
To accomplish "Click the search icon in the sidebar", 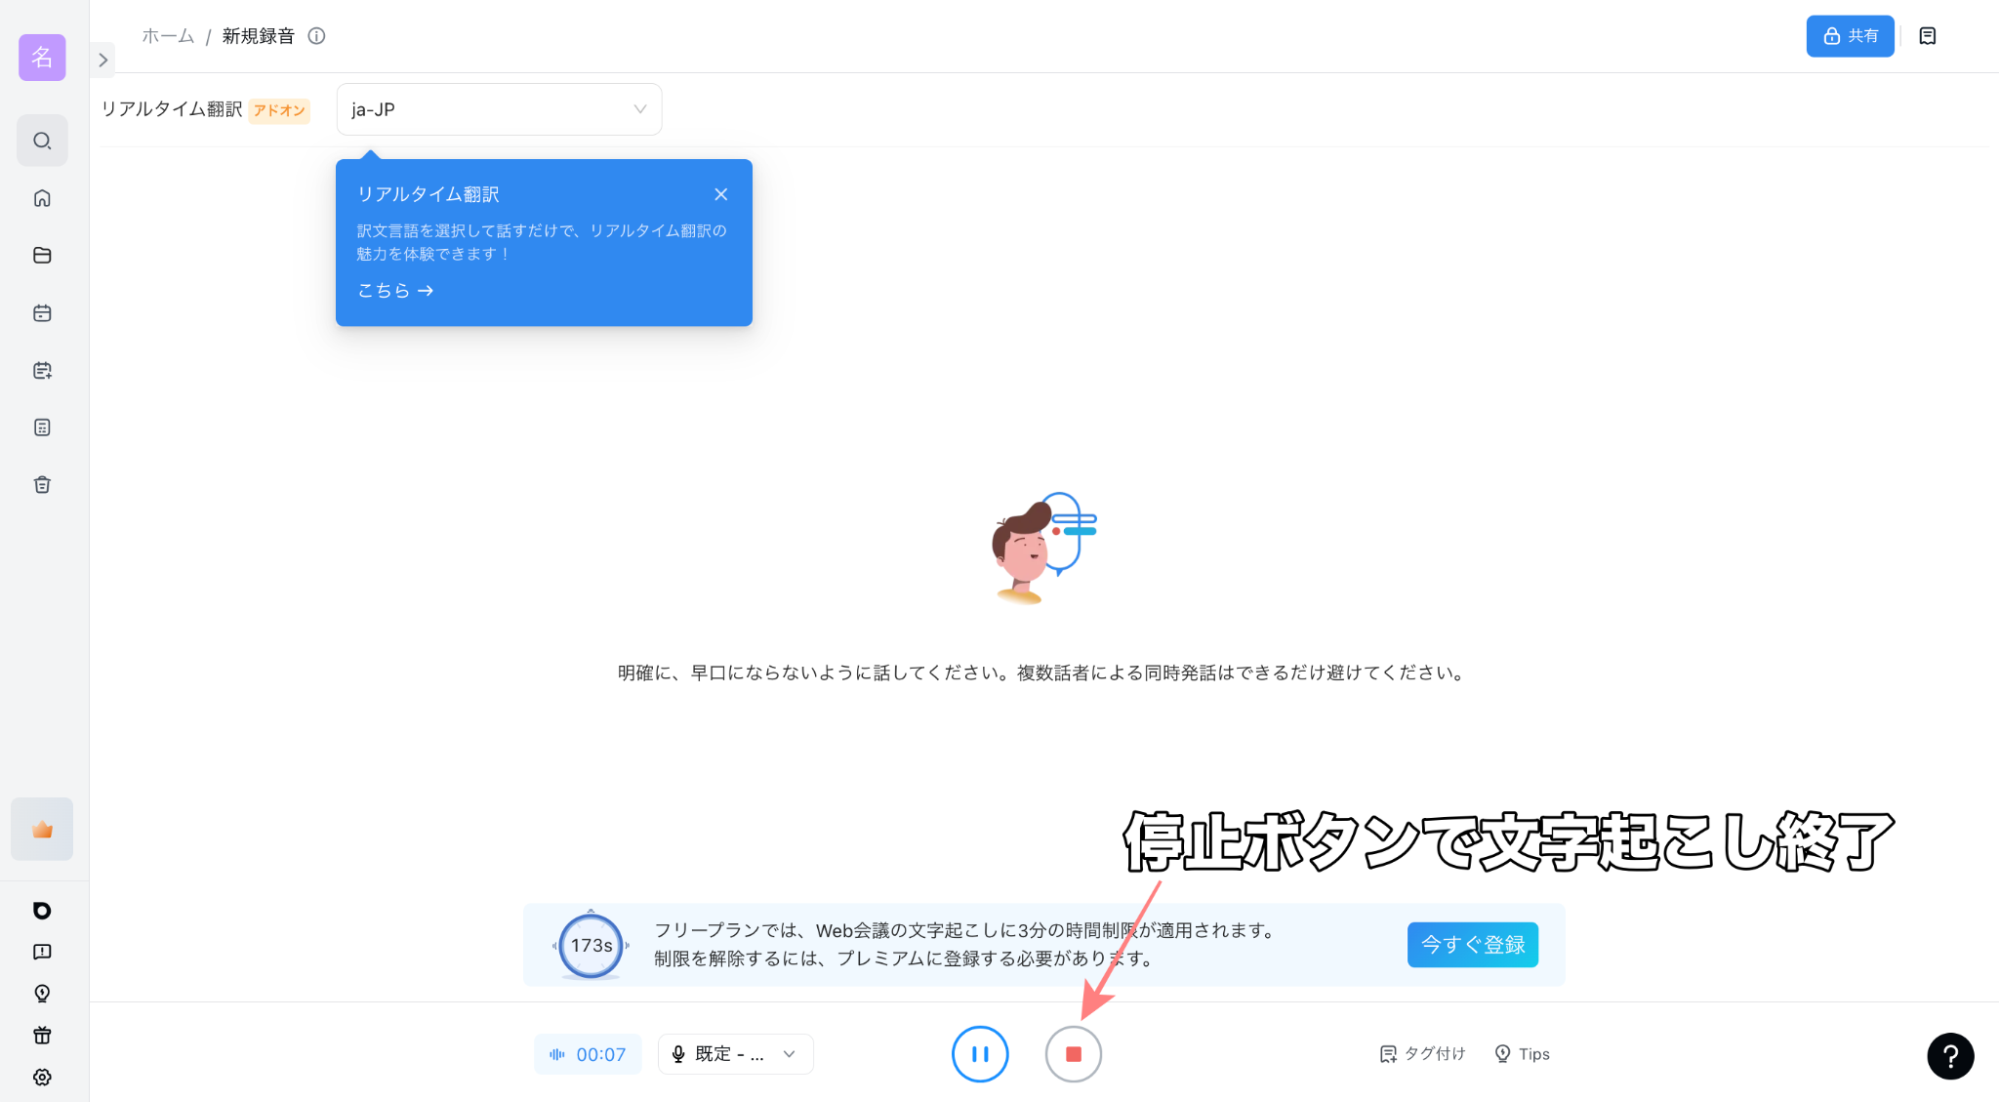I will 42,141.
